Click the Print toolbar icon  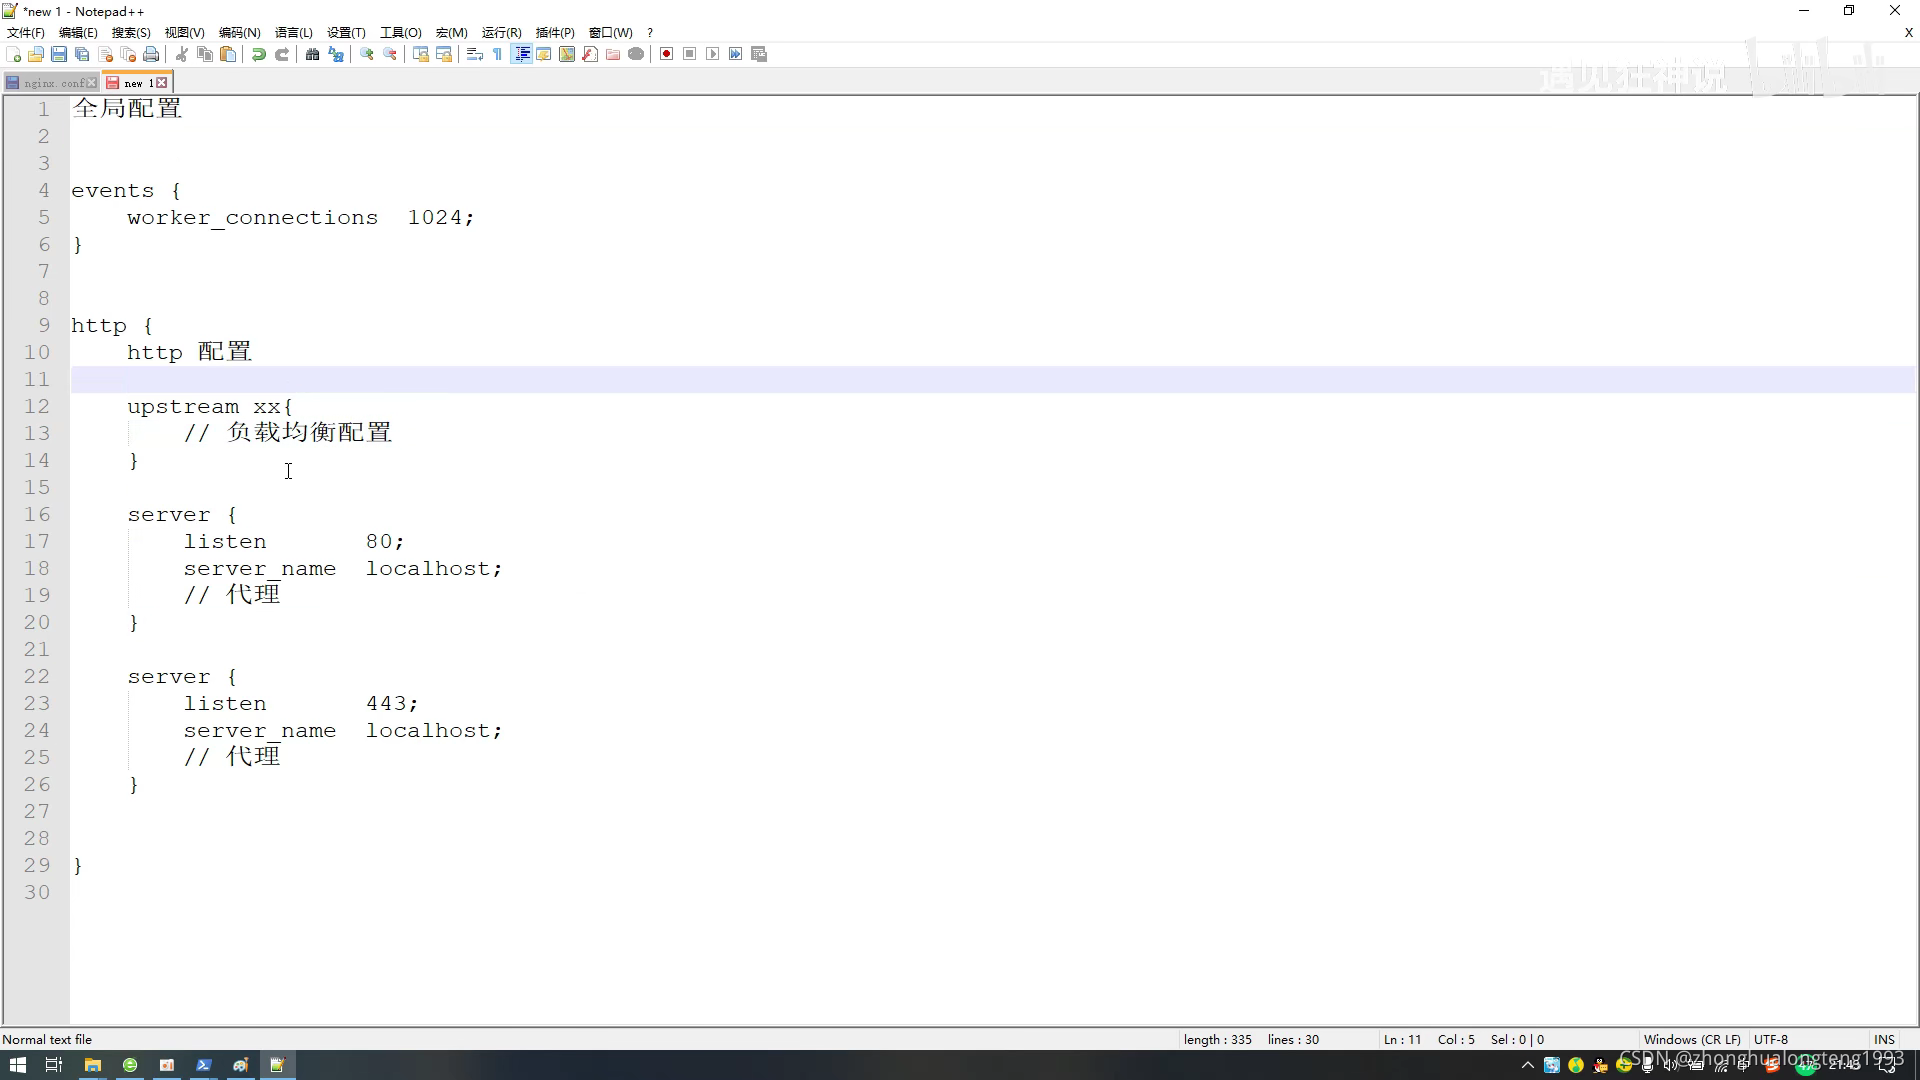[151, 54]
